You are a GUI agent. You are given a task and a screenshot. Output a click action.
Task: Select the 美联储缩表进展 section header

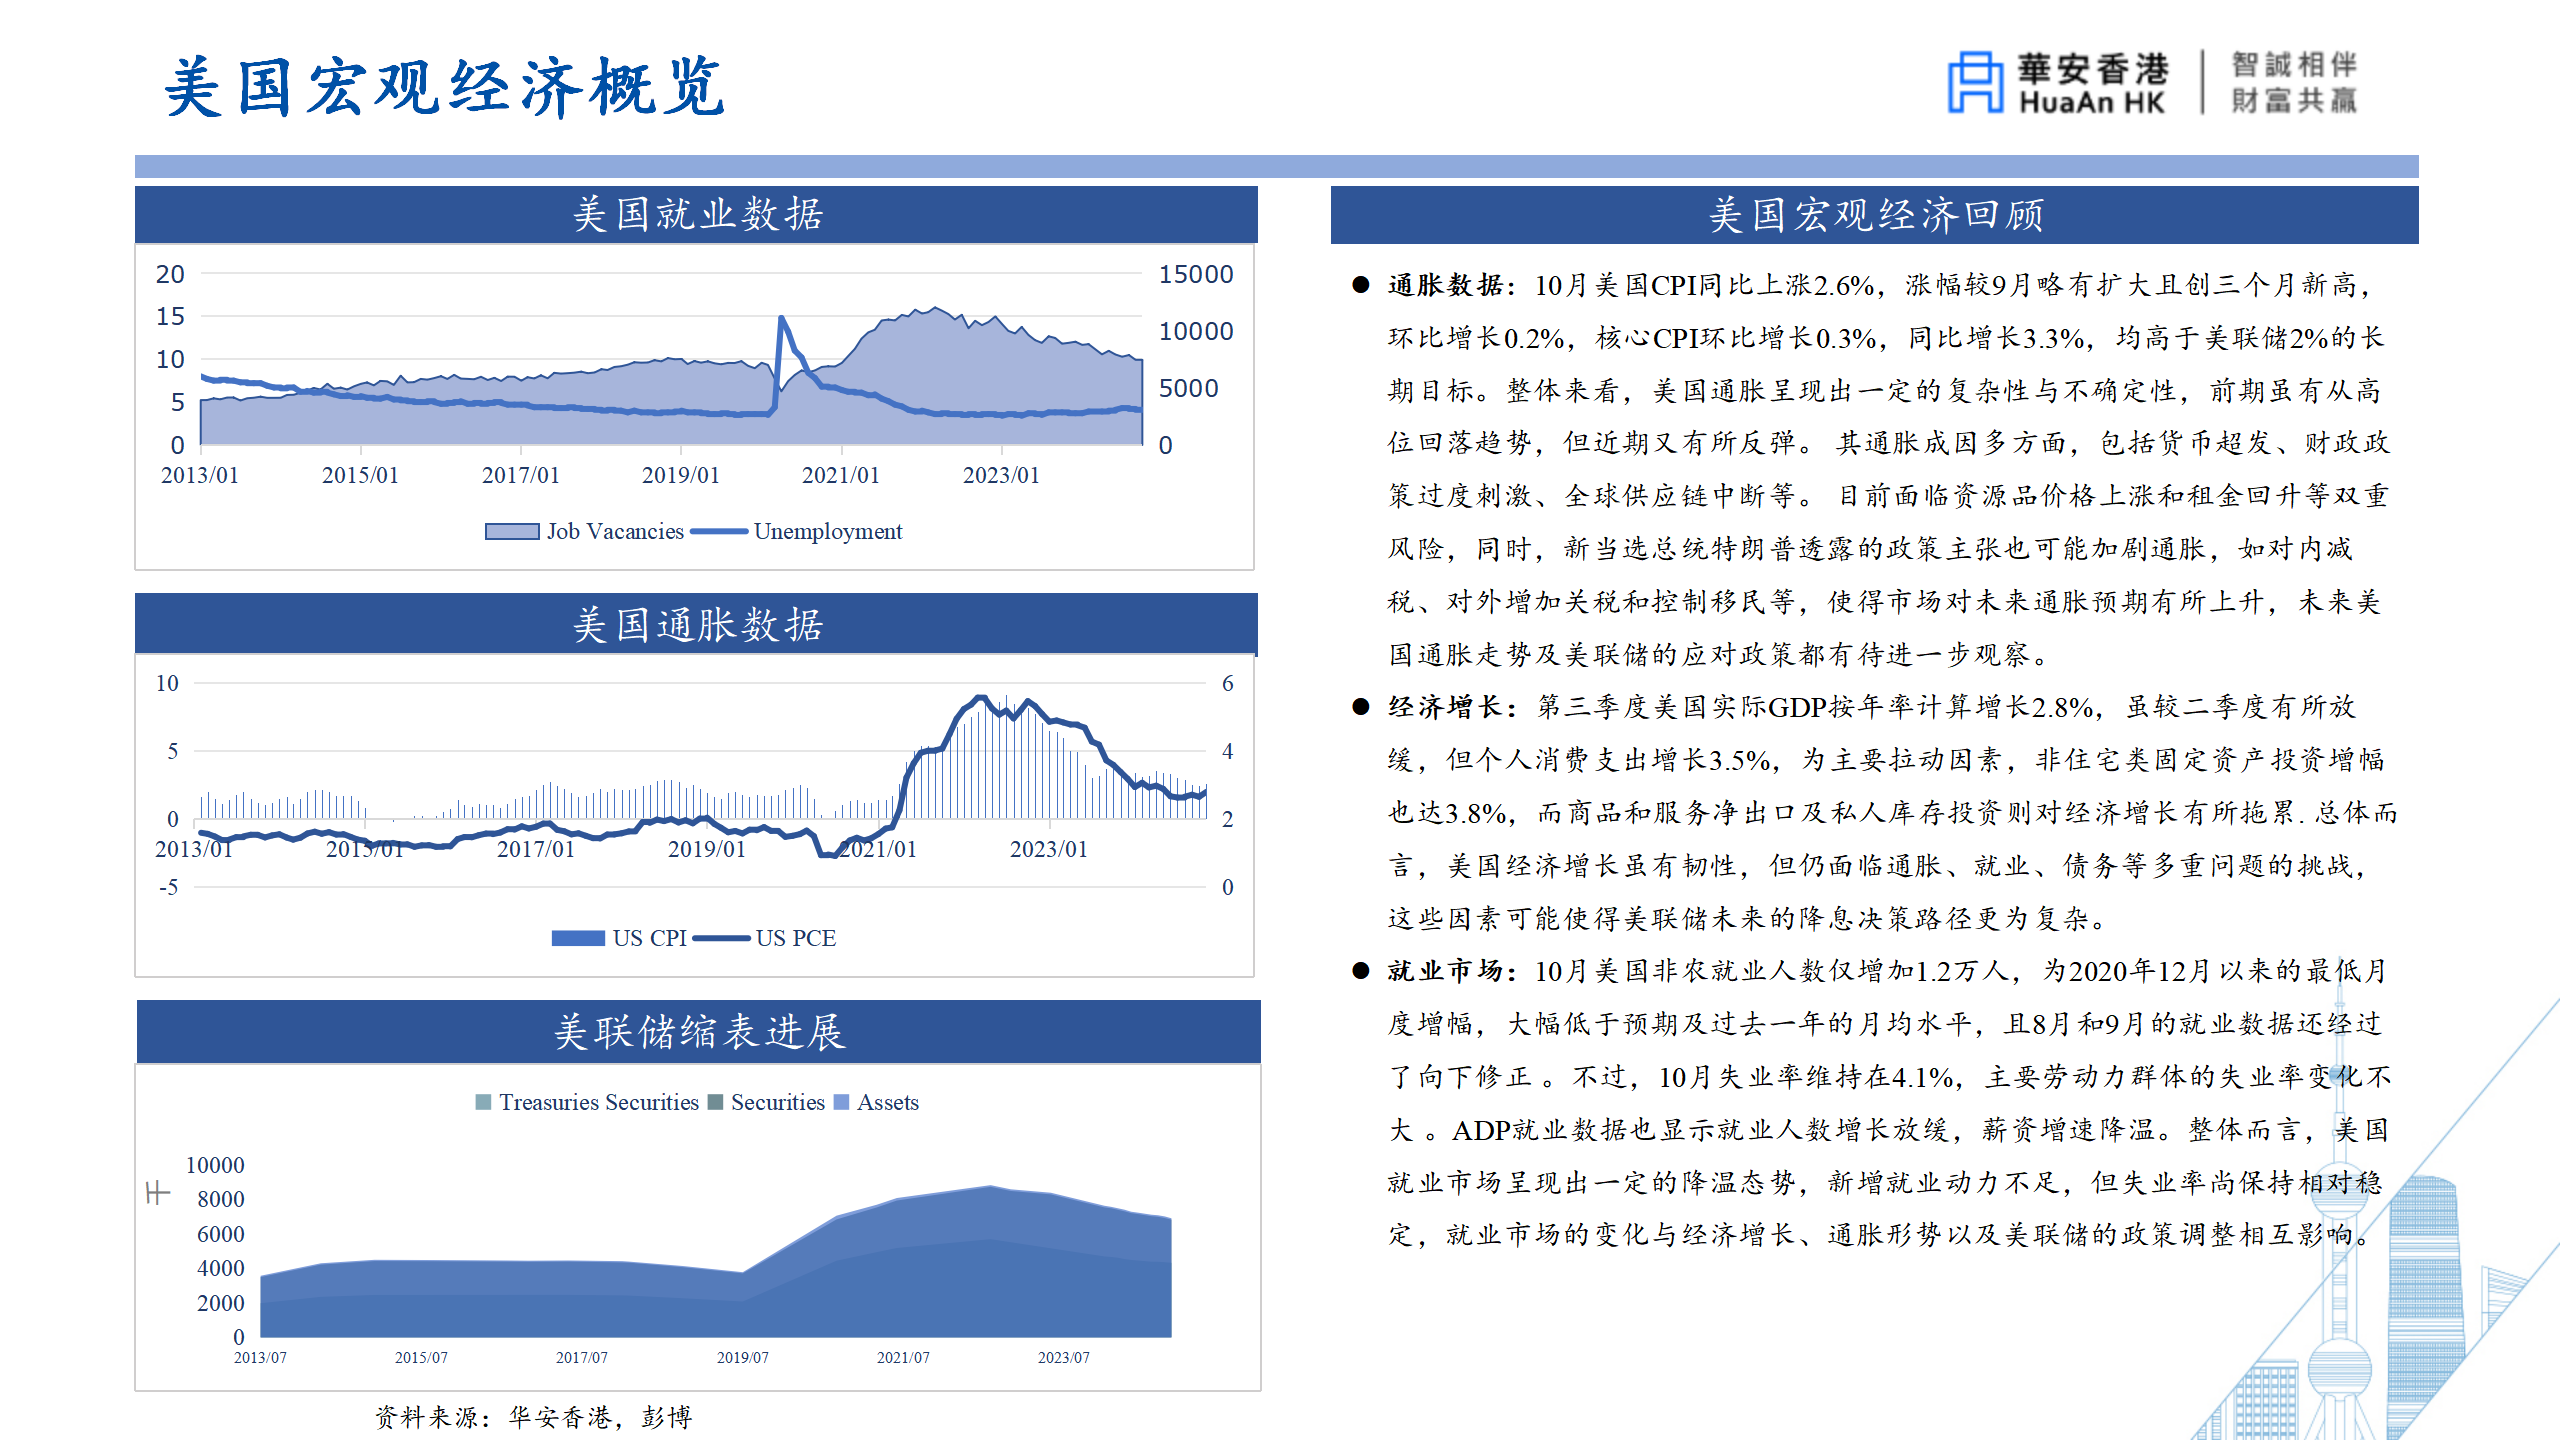pyautogui.click(x=698, y=1031)
